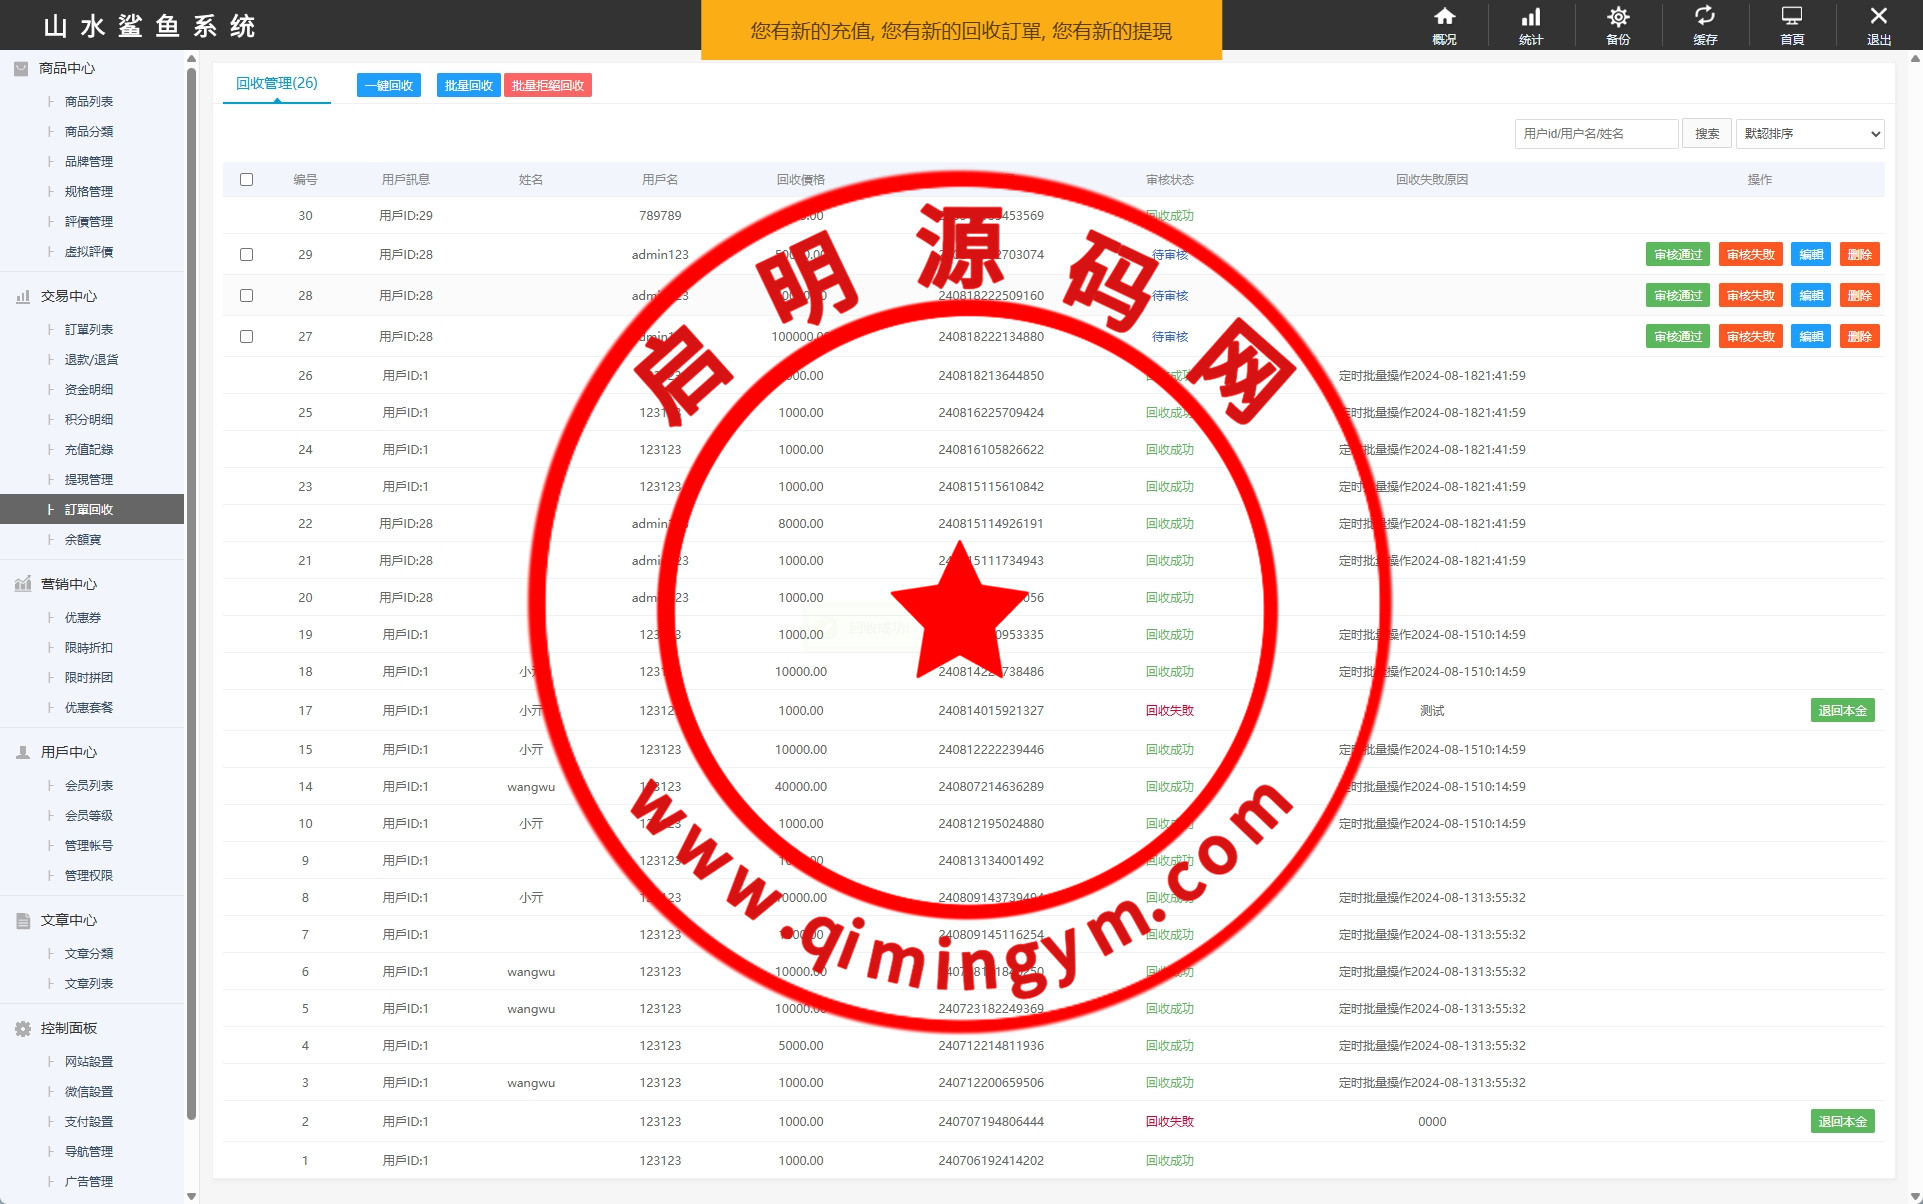Click the 控制面板 gear icon in sidebar
The image size is (1923, 1204).
coord(23,1029)
